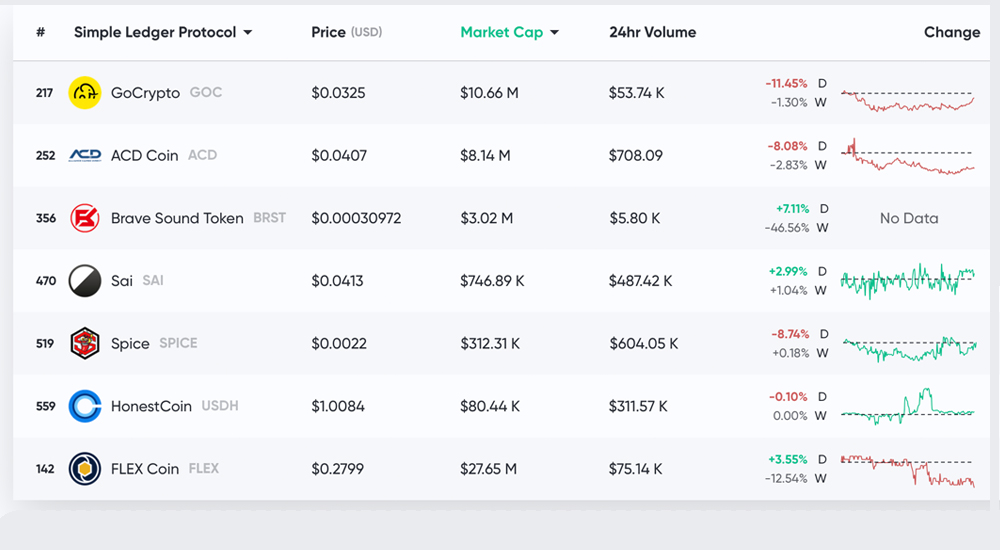Open the Market Cap sort dropdown arrow
Image resolution: width=1000 pixels, height=550 pixels.
(x=554, y=33)
